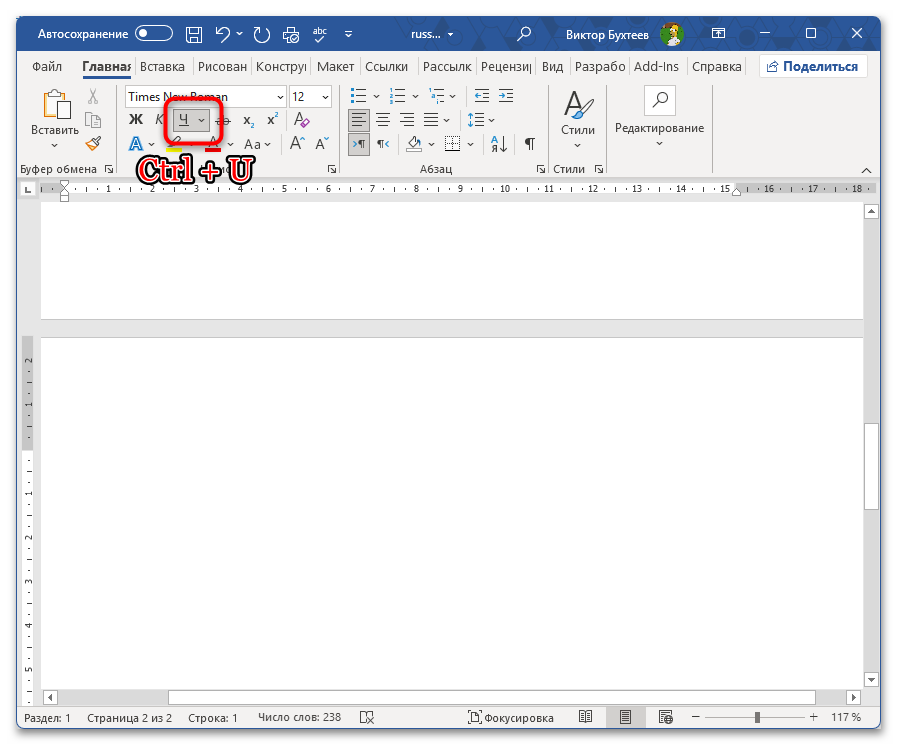The width and height of the screenshot is (897, 745).
Task: Toggle left paragraph alignment
Action: coord(359,120)
